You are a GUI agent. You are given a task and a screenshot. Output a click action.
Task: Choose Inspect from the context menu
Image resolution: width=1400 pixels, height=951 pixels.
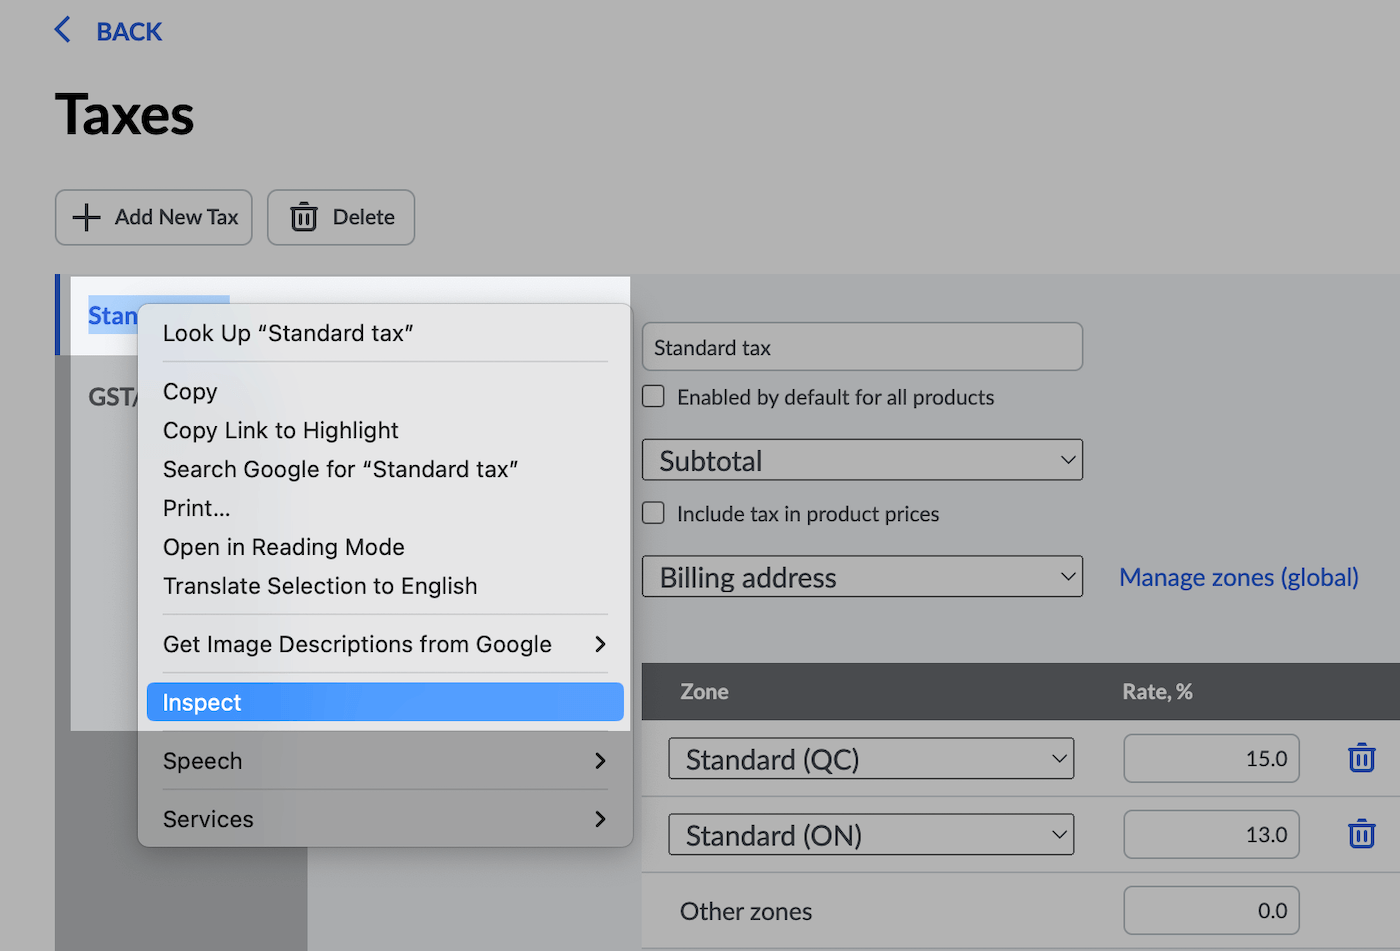pos(385,702)
